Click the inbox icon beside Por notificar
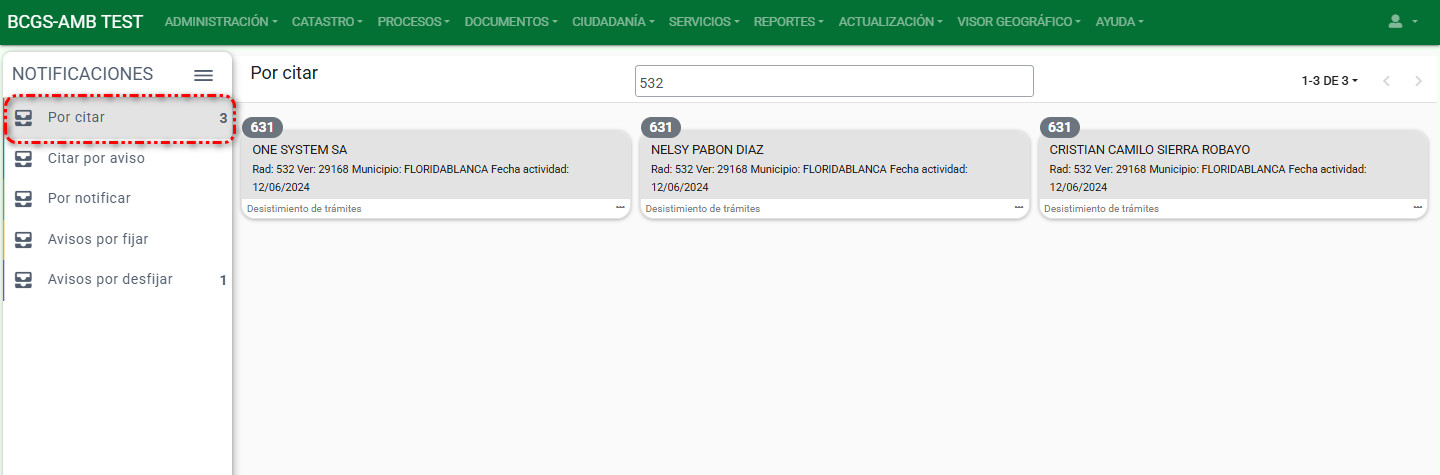1440x475 pixels. pyautogui.click(x=24, y=199)
